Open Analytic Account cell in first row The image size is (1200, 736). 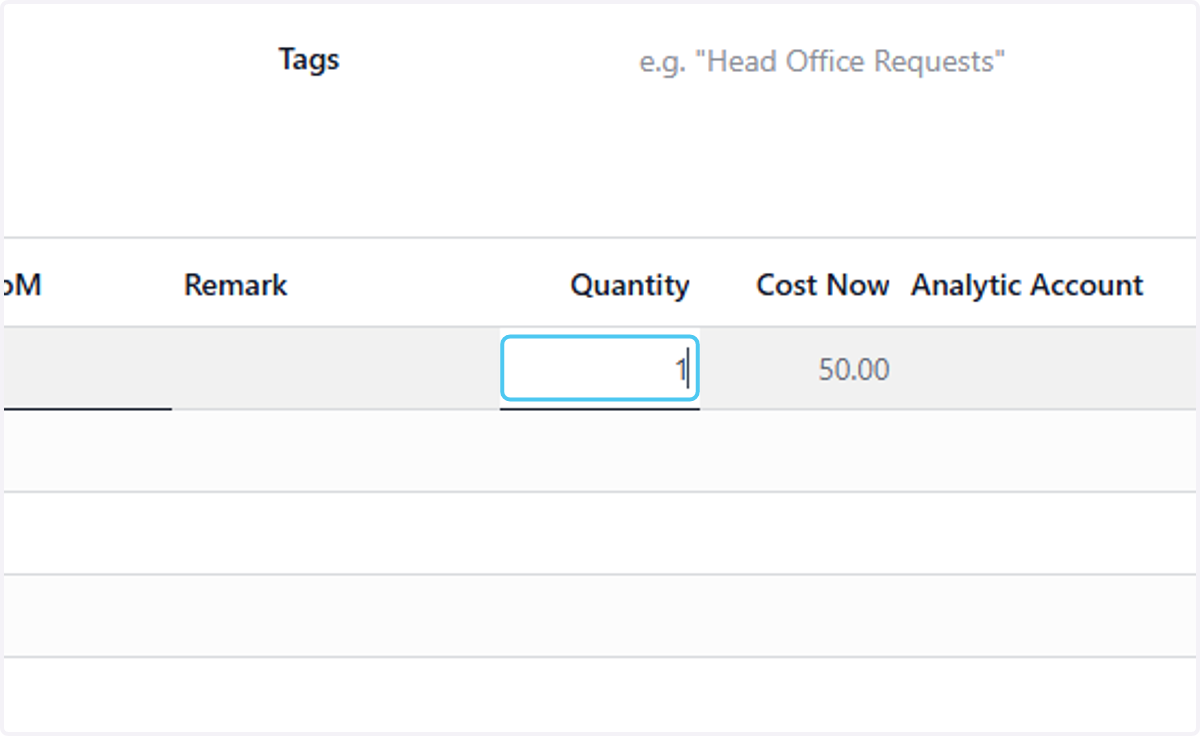tap(1048, 369)
